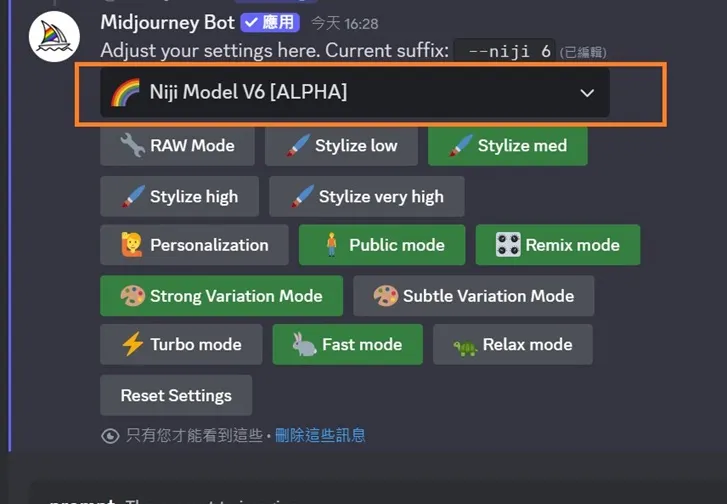
Task: Switch to Subtle Variation Mode
Action: click(x=473, y=296)
